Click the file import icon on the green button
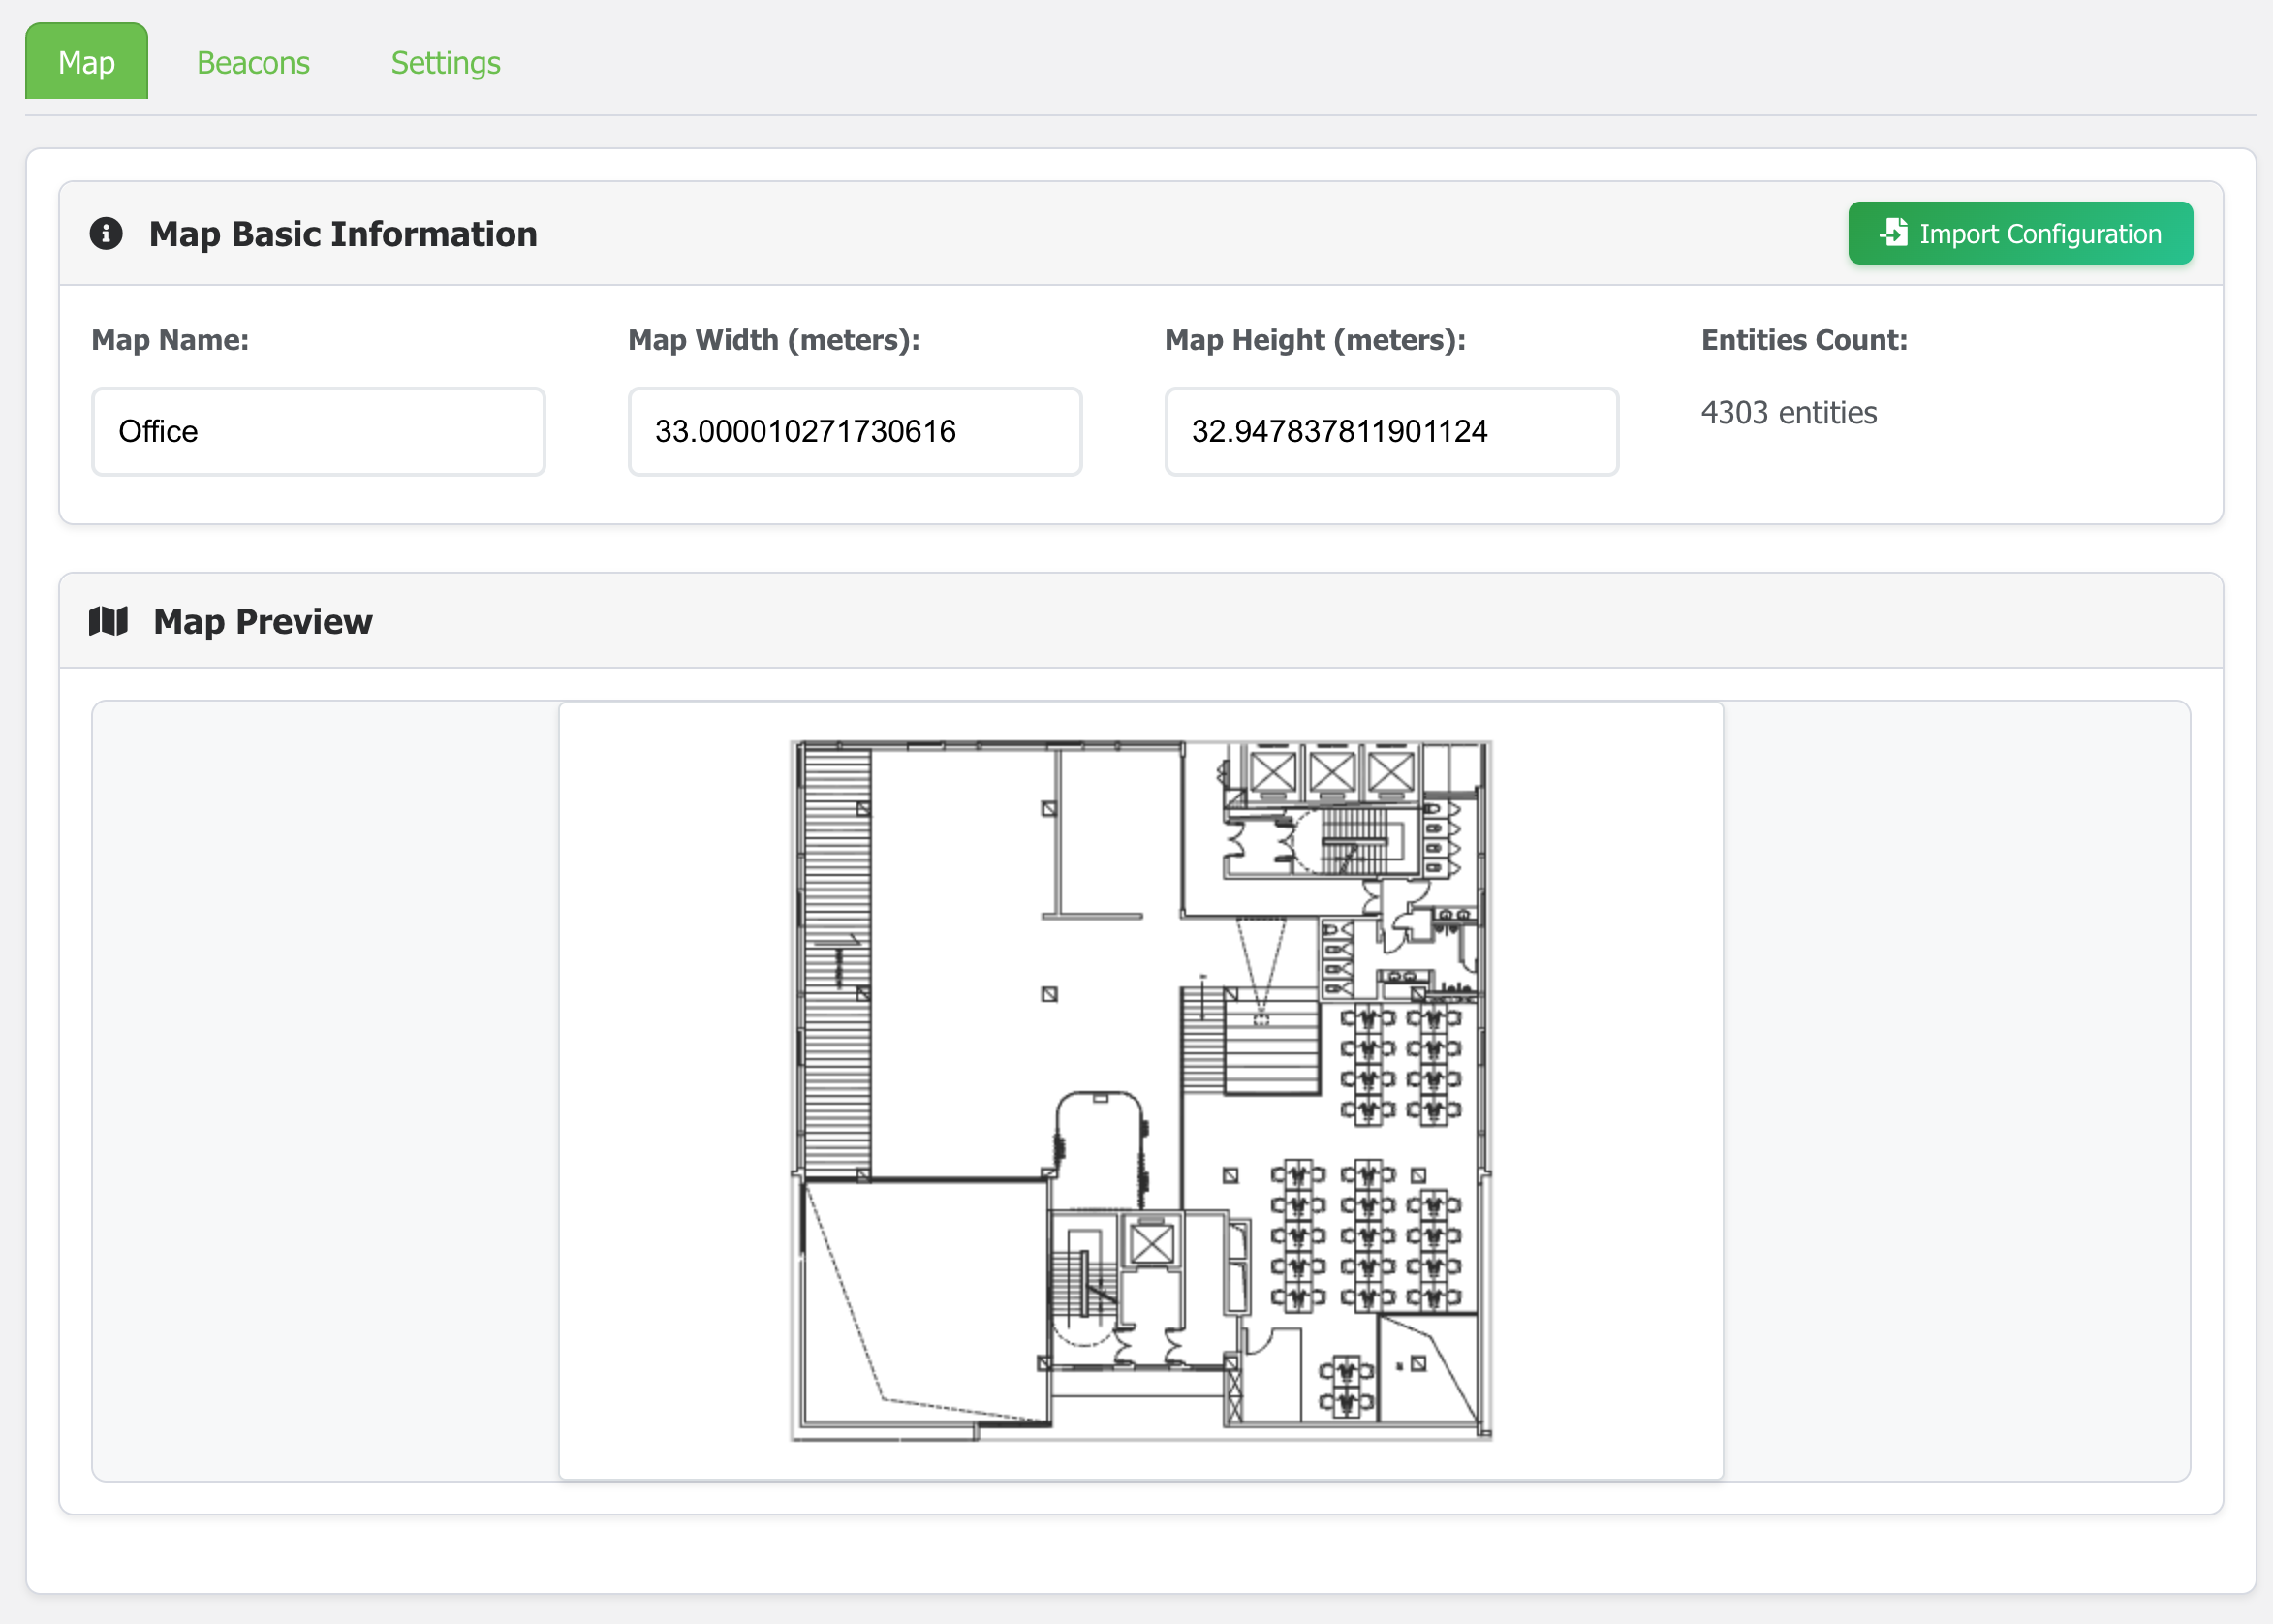 (1893, 233)
